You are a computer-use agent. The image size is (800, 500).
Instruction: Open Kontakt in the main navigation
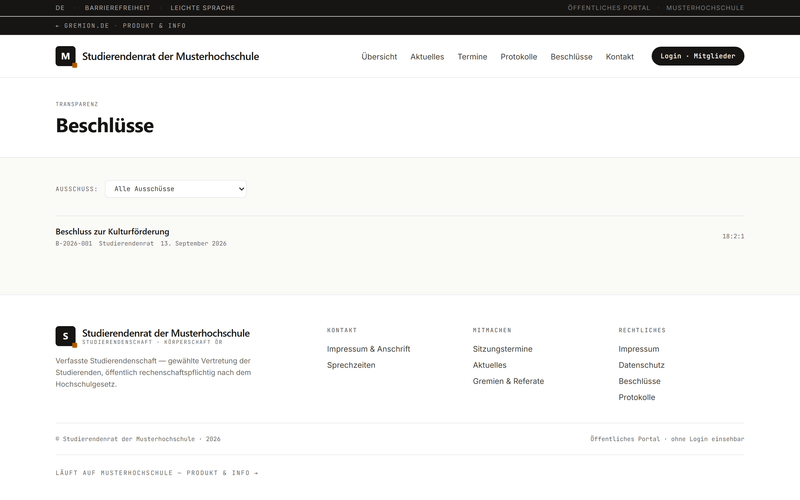(619, 57)
